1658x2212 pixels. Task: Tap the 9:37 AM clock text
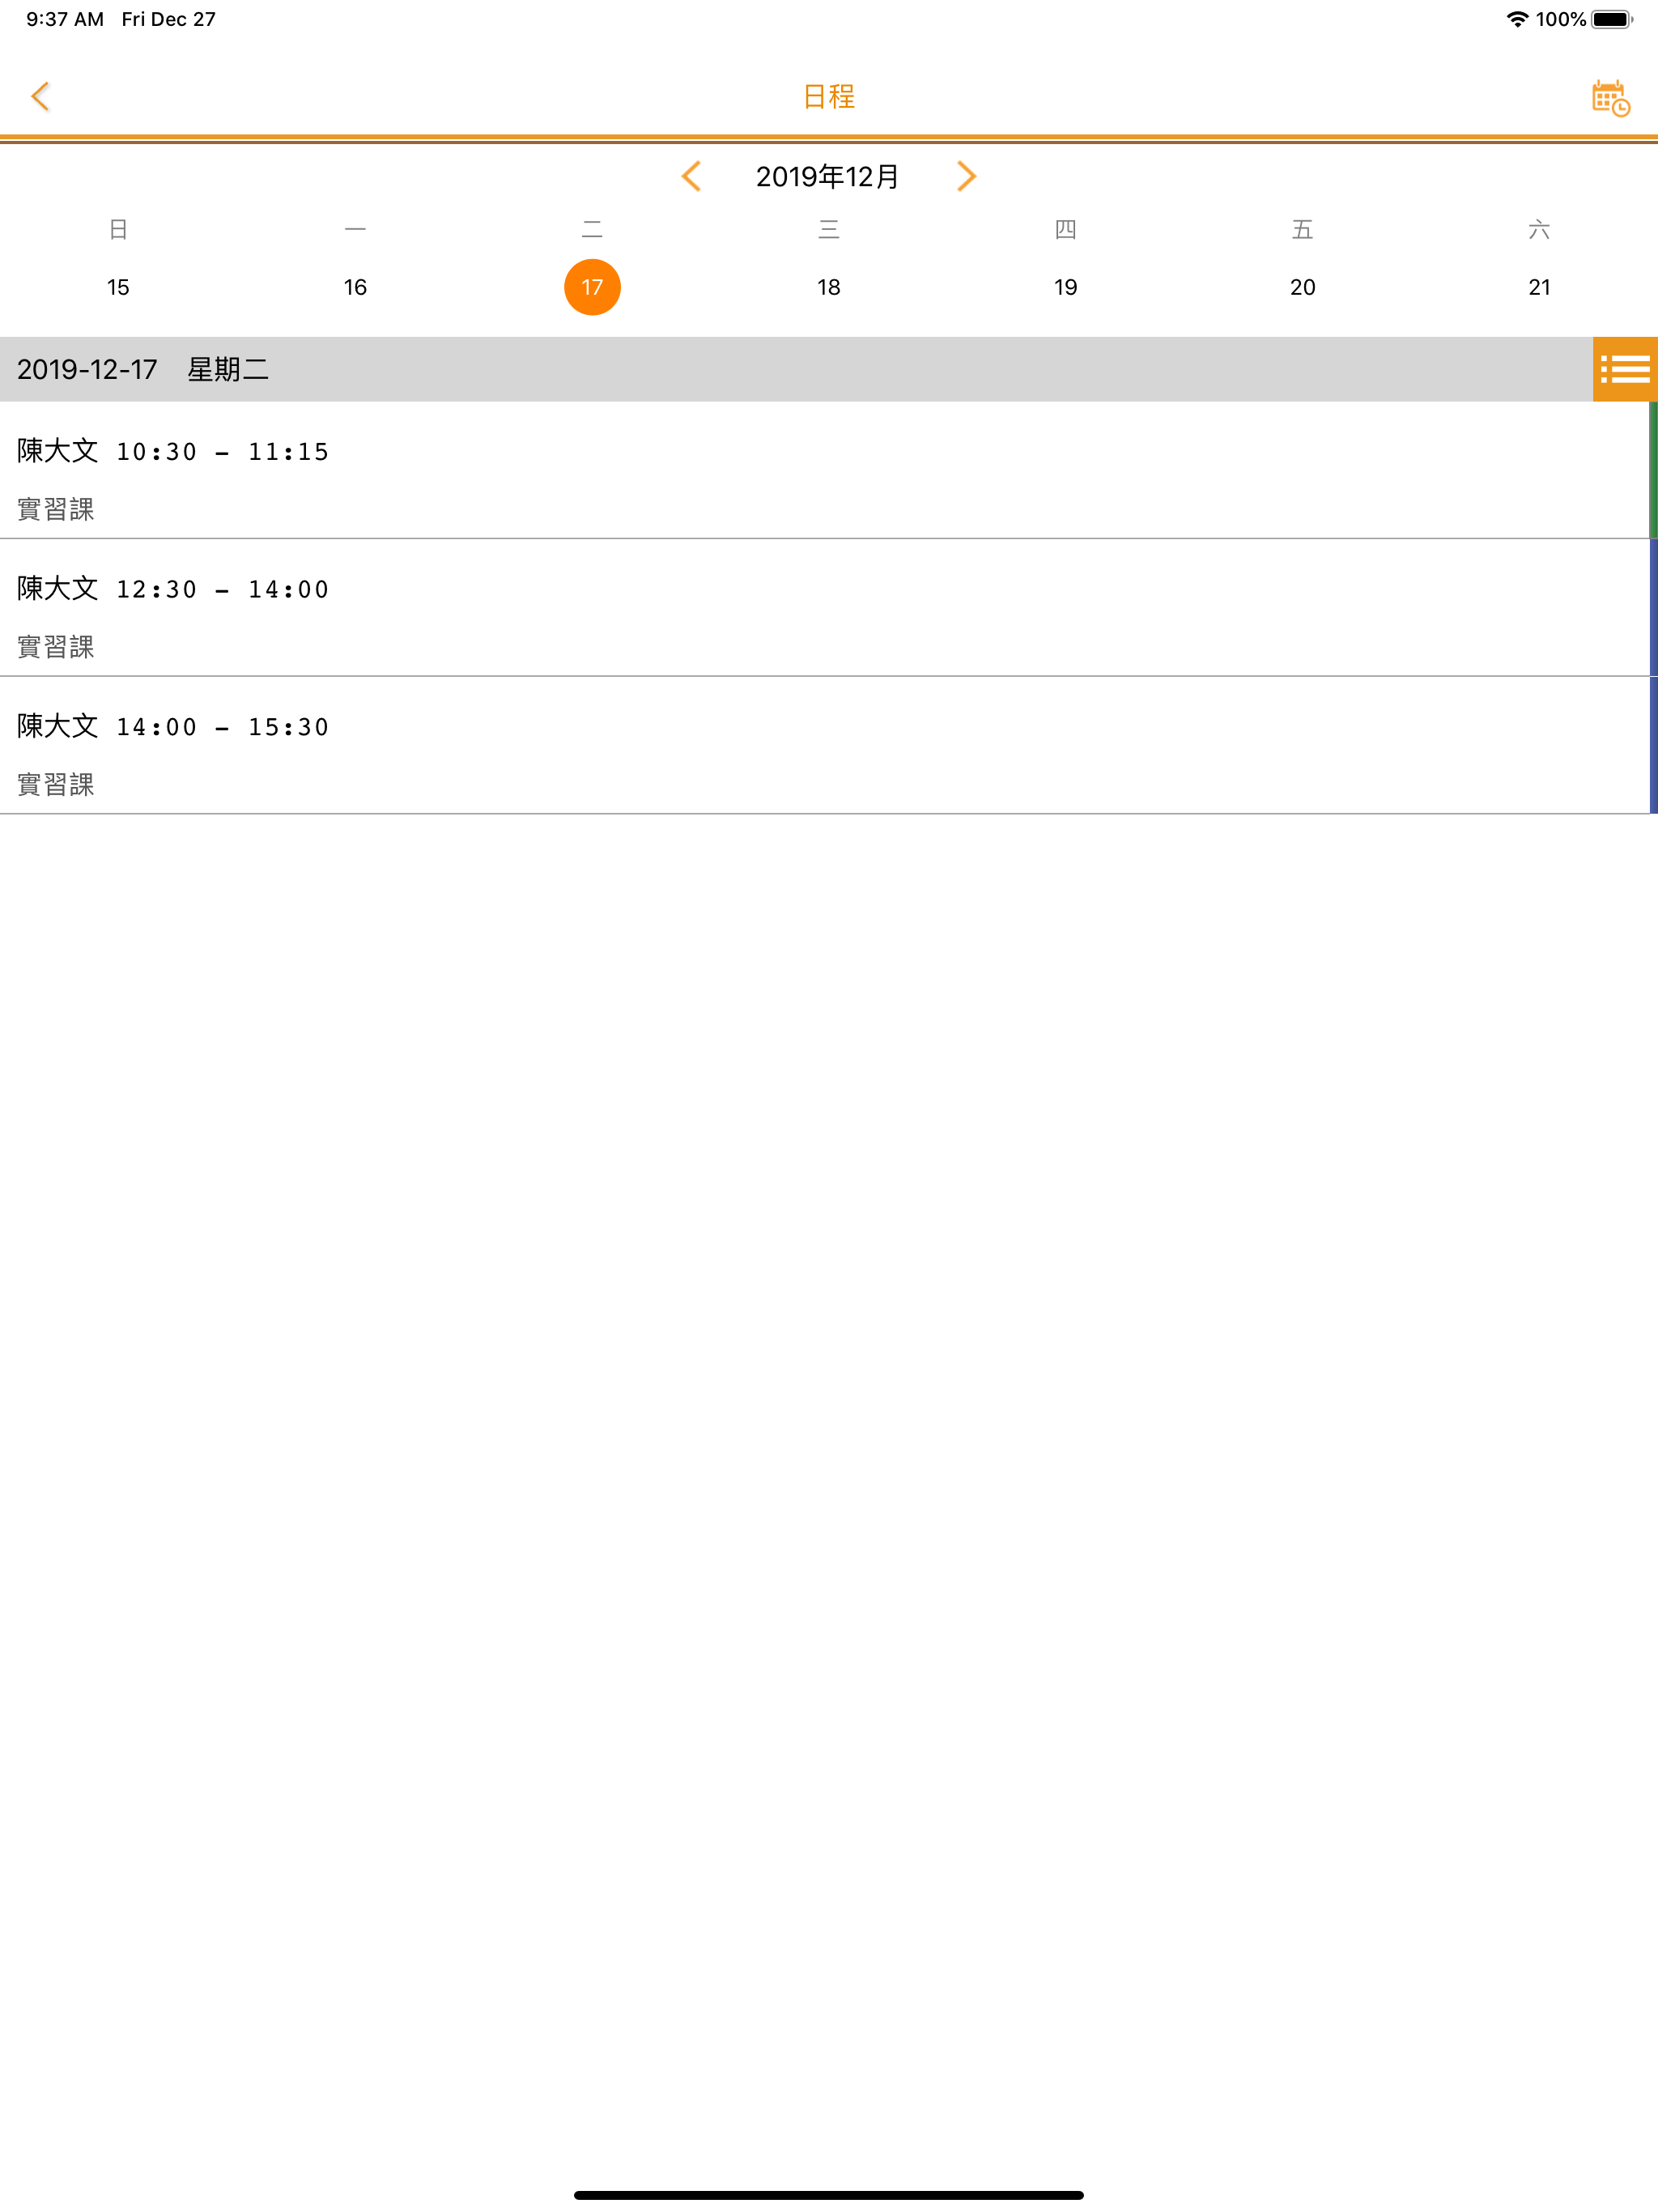(x=65, y=19)
